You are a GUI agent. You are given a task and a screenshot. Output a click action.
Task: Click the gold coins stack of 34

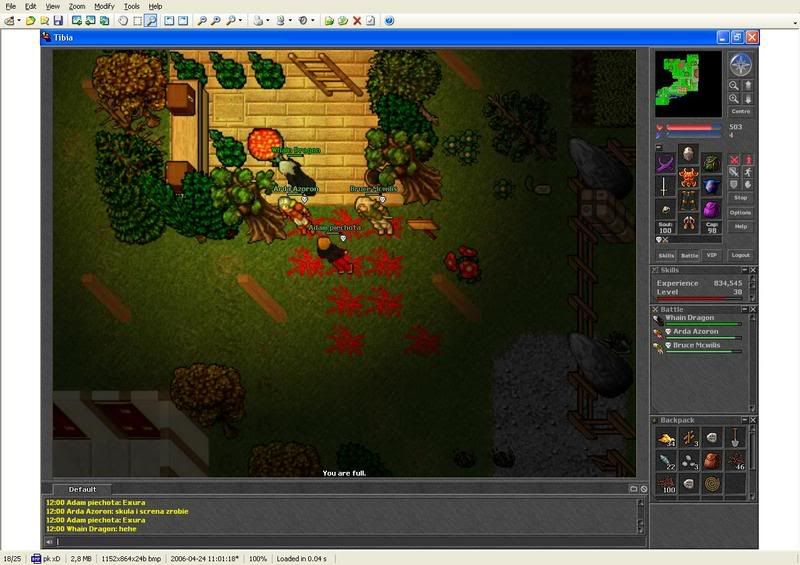[666, 437]
